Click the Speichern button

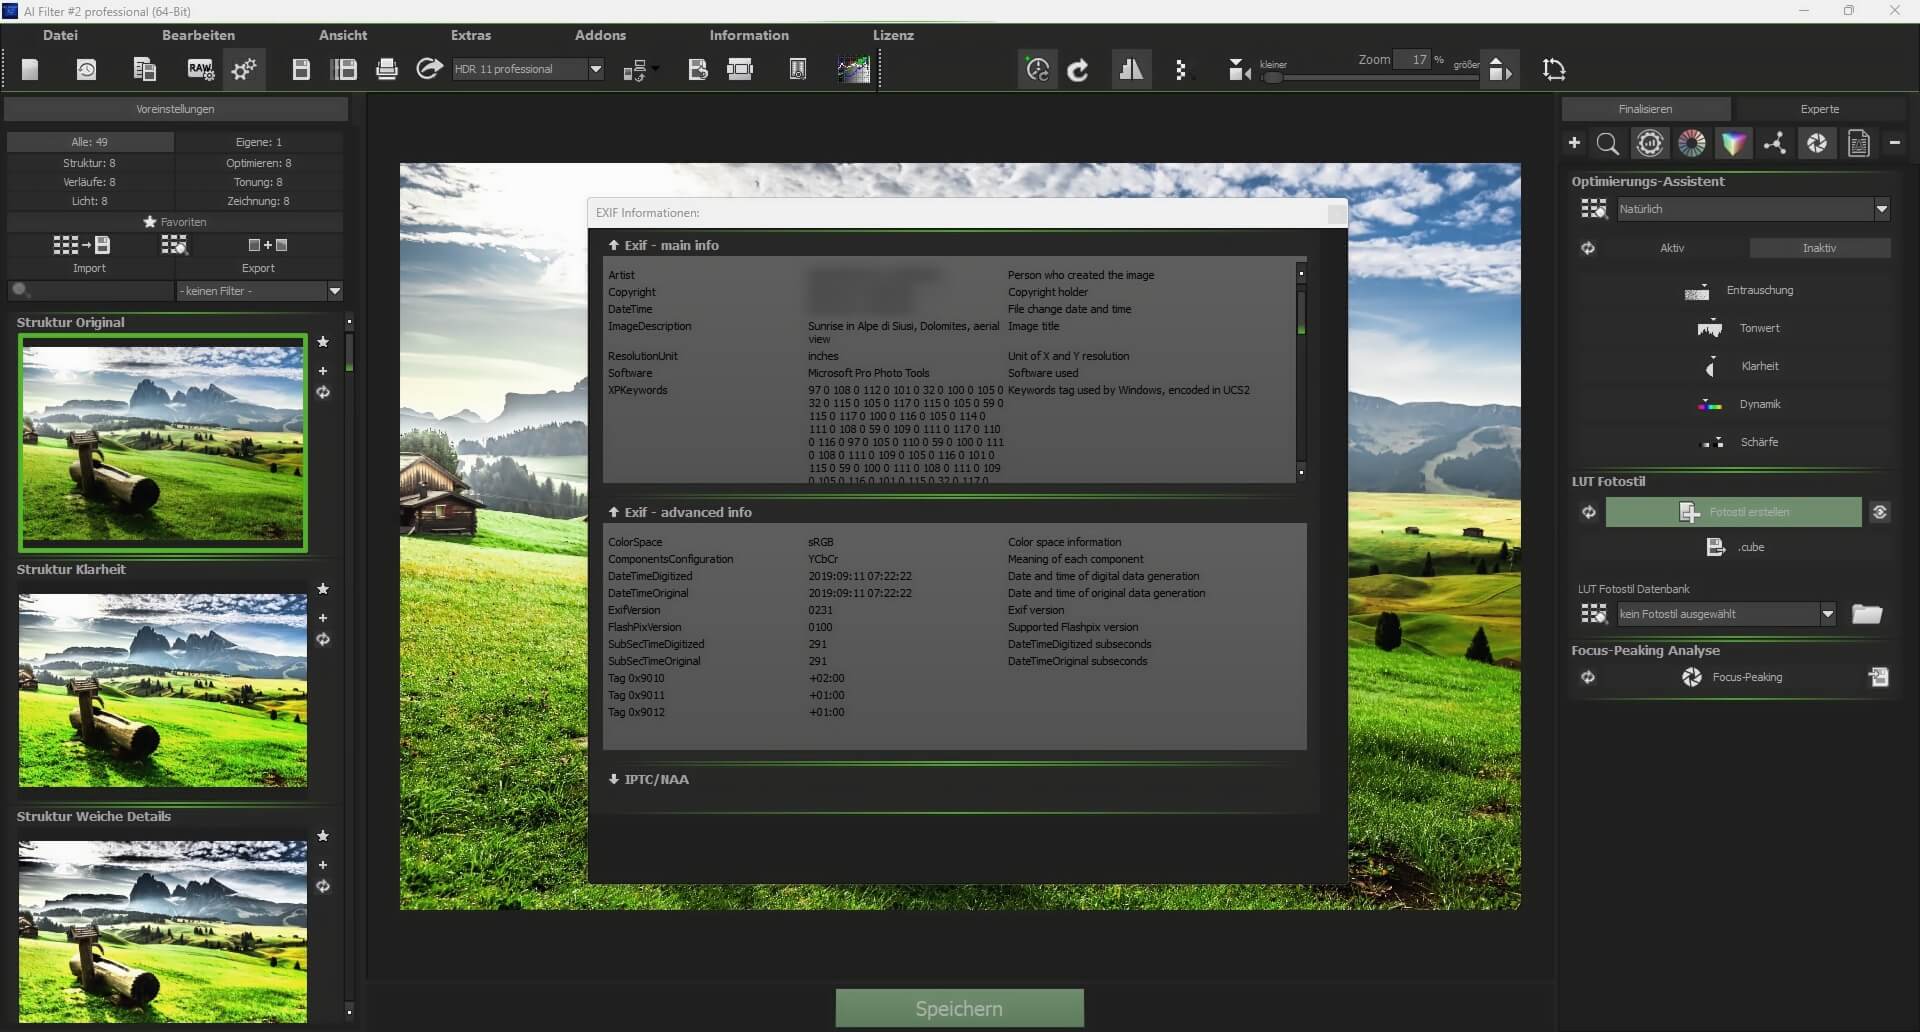click(x=959, y=1008)
